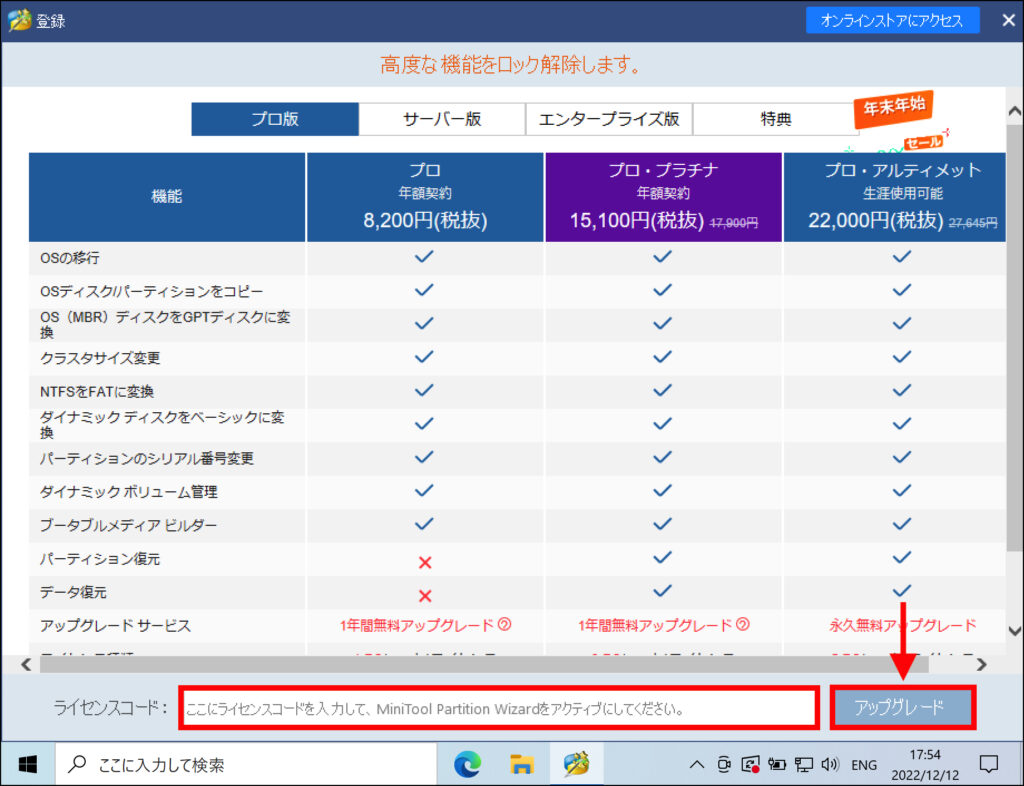The width and height of the screenshot is (1024, 786).
Task: Open the network tray icon
Action: pos(804,764)
